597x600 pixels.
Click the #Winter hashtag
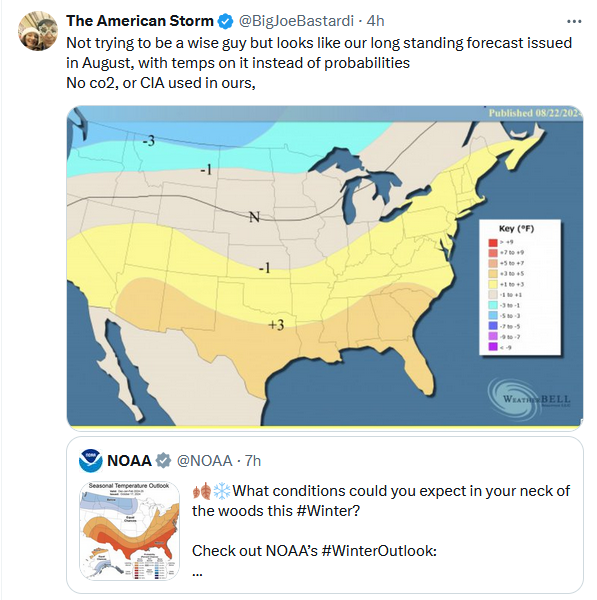(x=328, y=511)
